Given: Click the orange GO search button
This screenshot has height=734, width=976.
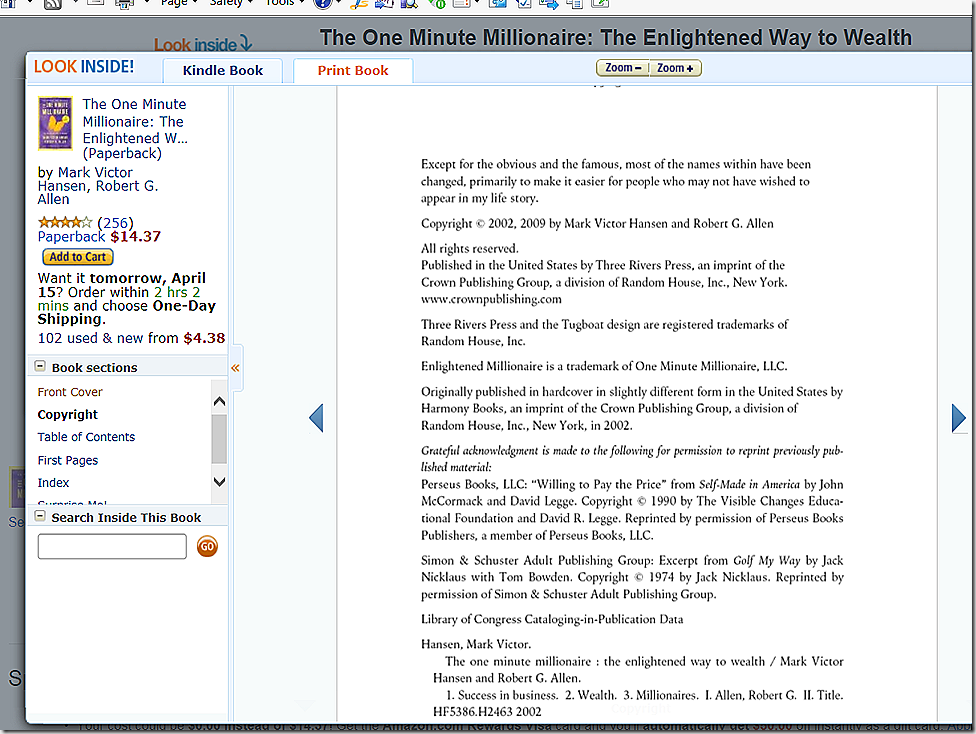Looking at the screenshot, I should [207, 547].
